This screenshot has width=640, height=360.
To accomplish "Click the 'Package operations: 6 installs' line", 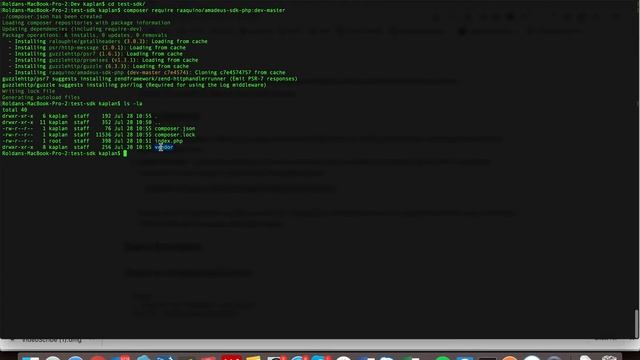I will coord(84,35).
